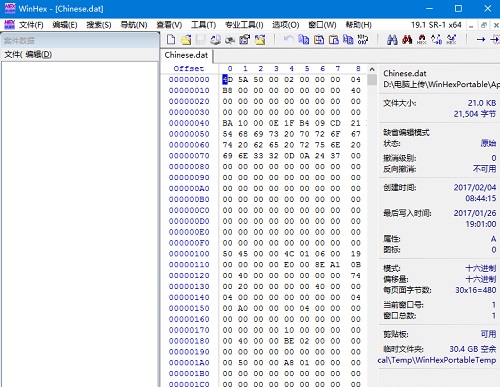Click the 案件数据 panel header
This screenshot has height=387, width=500.
point(80,40)
